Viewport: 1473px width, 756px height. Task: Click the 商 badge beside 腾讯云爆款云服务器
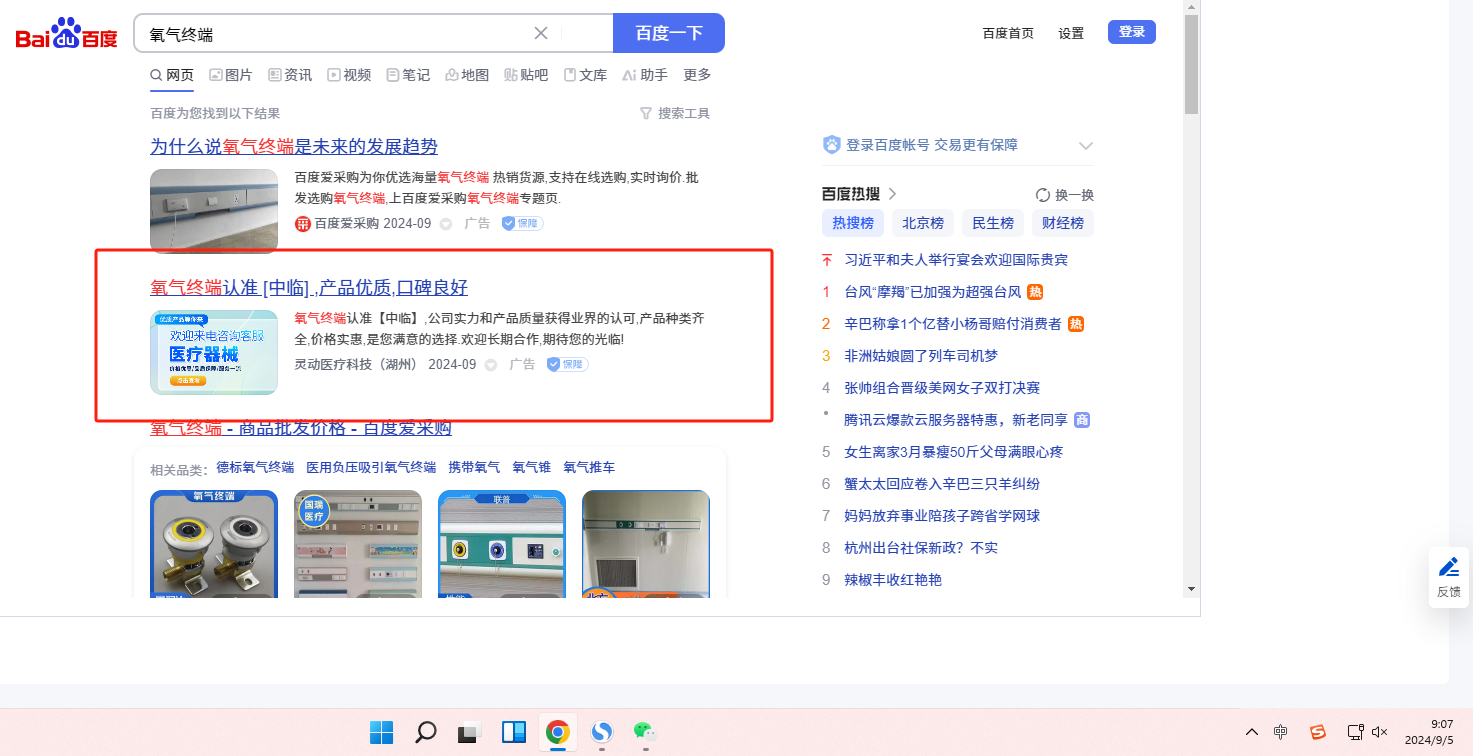[x=1082, y=420]
